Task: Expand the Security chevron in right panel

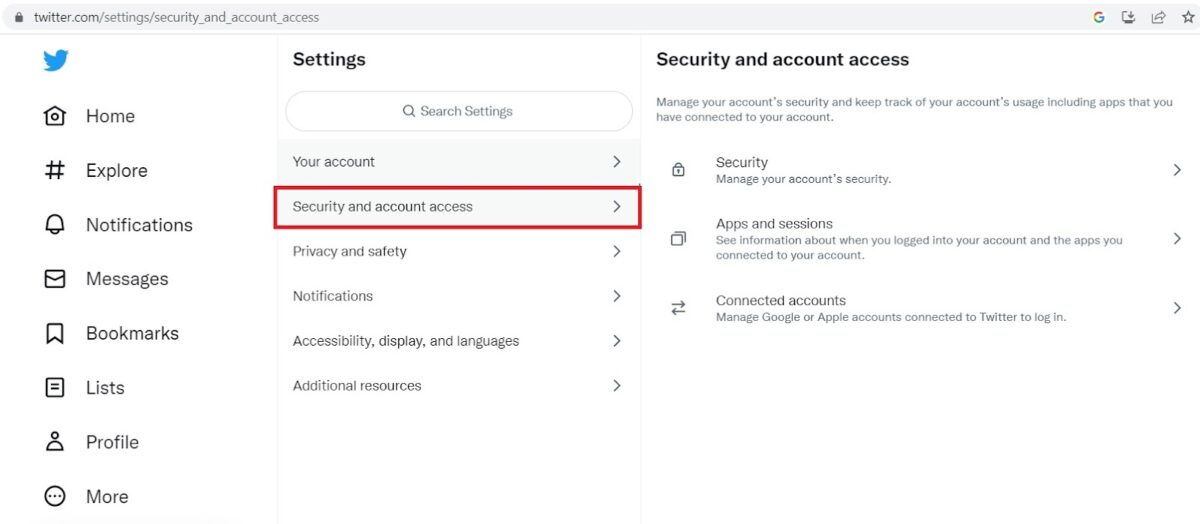Action: (1177, 170)
